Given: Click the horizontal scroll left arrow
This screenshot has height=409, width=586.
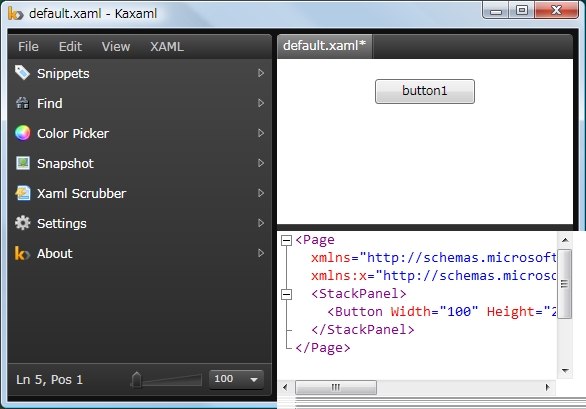Looking at the screenshot, I should pyautogui.click(x=286, y=387).
